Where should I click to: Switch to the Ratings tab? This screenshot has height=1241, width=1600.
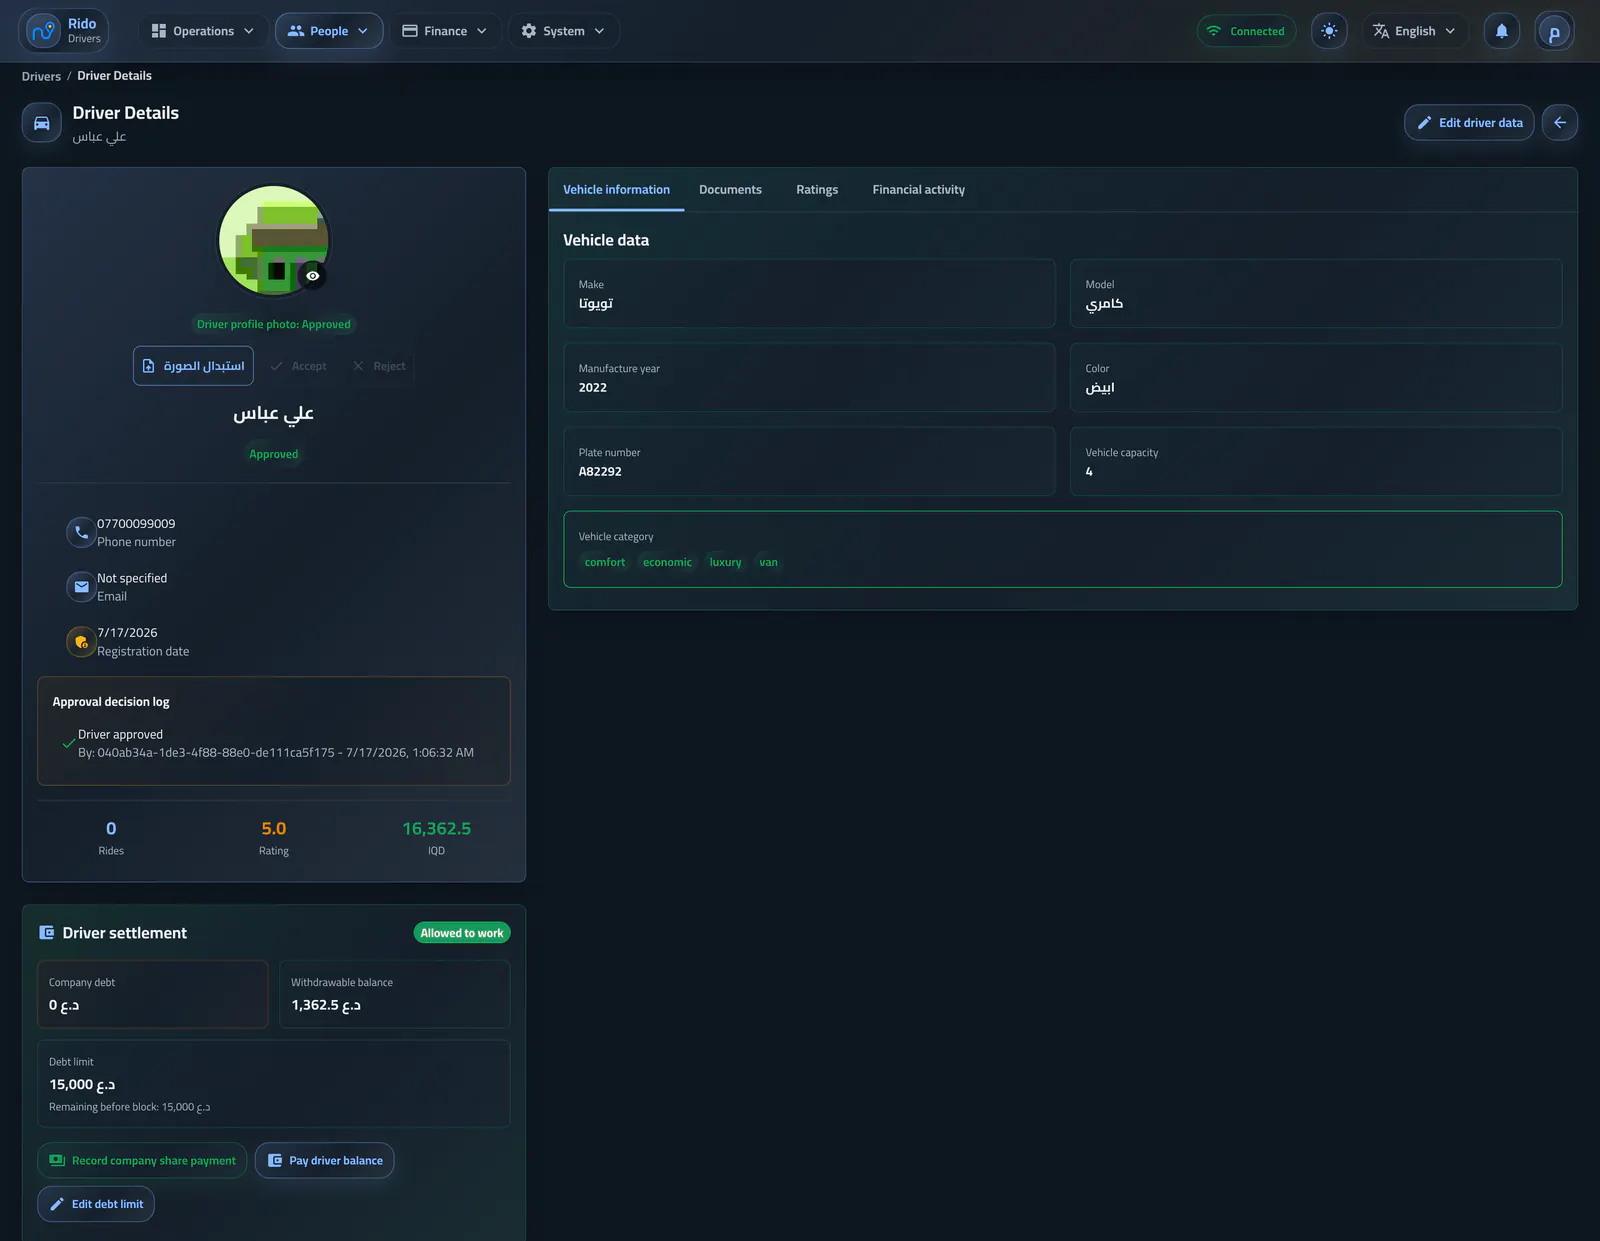(817, 190)
